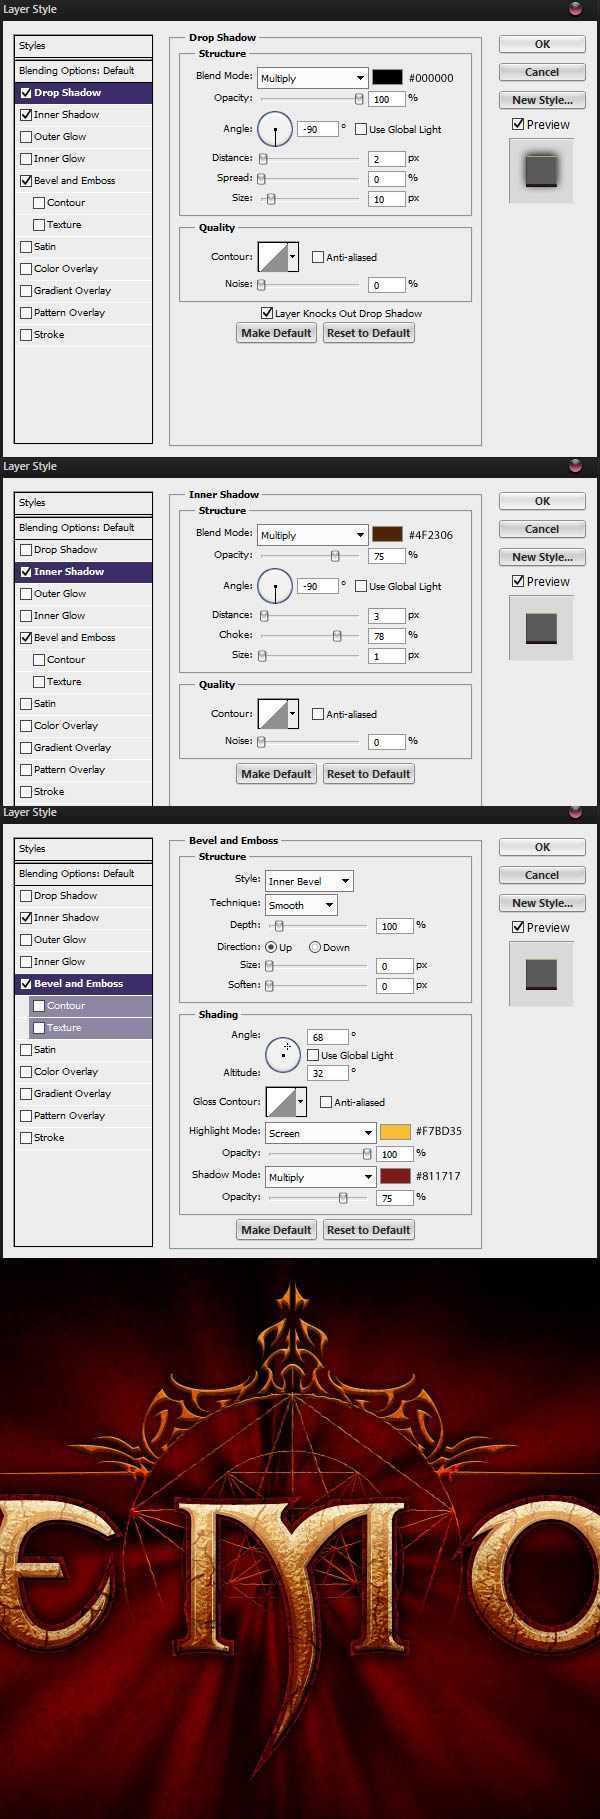Select Texture under the highlighted Bevel and Emboss

tap(64, 1028)
